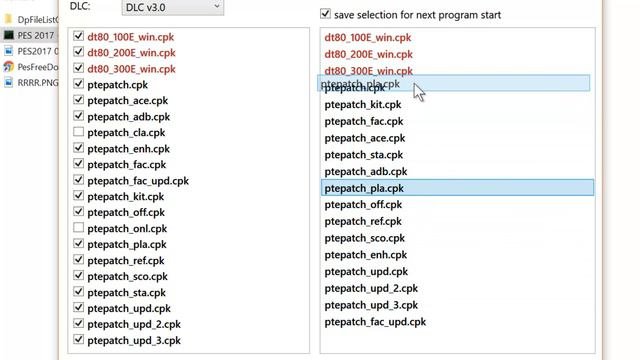640x360 pixels.
Task: Select ptepatch_adb.cpk in right order list
Action: pyautogui.click(x=366, y=171)
